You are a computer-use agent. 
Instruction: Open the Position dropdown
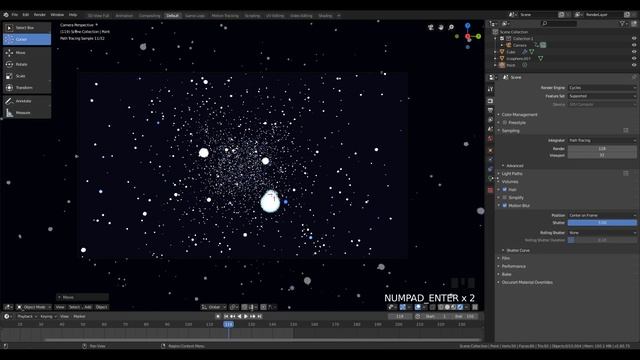click(x=602, y=215)
